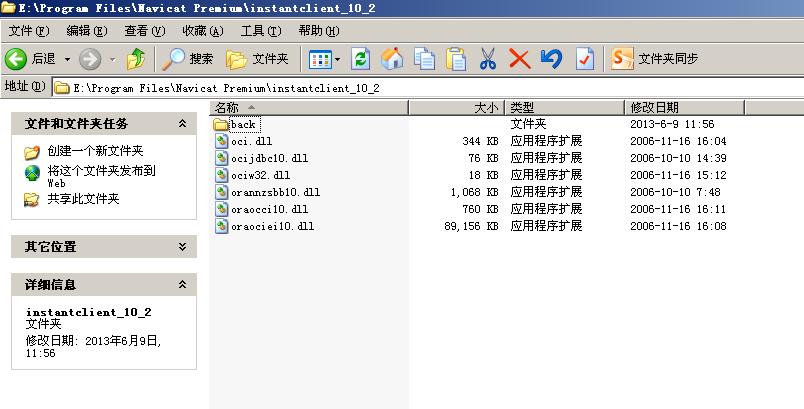Image resolution: width=804 pixels, height=409 pixels.
Task: Open the 文件(F) menu
Action: tap(29, 31)
